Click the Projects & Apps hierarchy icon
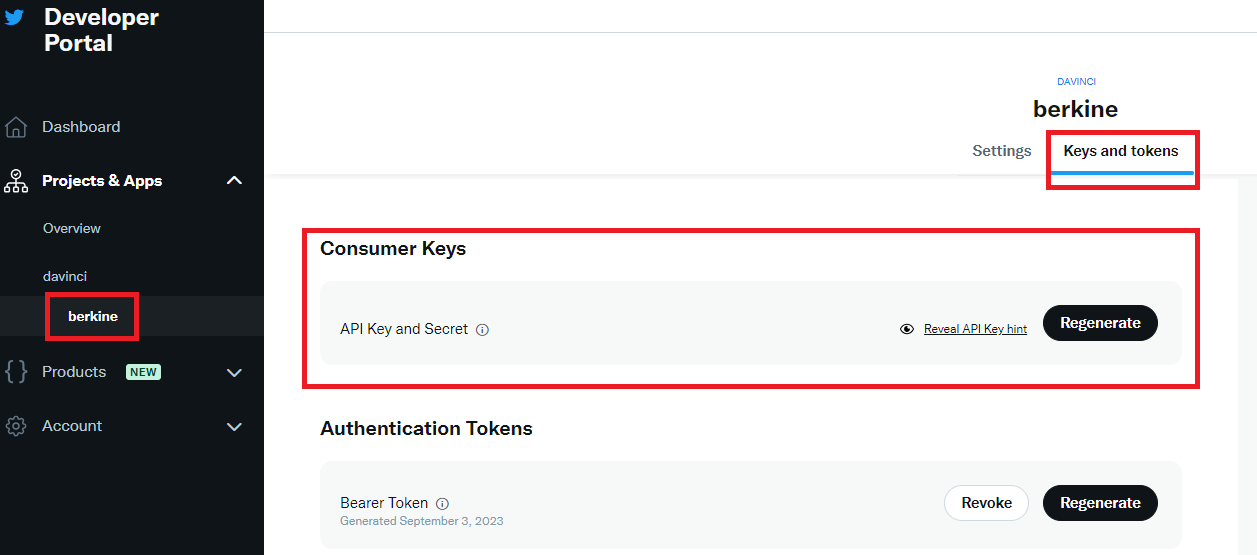 16,181
